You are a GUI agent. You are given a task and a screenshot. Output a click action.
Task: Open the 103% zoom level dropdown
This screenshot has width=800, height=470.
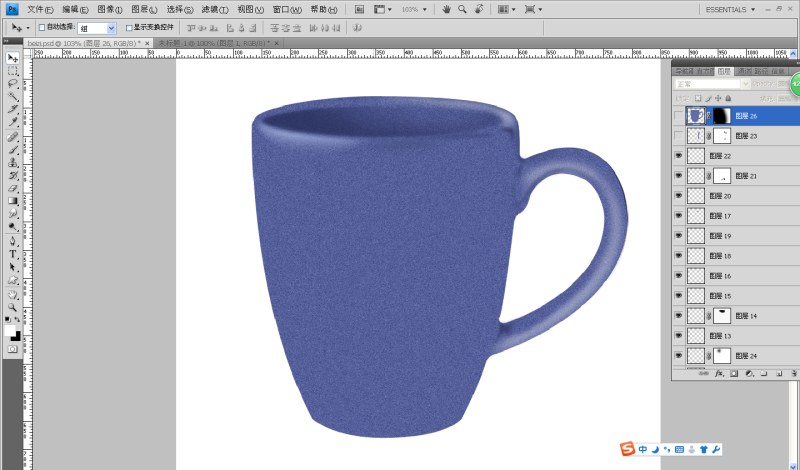(x=414, y=9)
